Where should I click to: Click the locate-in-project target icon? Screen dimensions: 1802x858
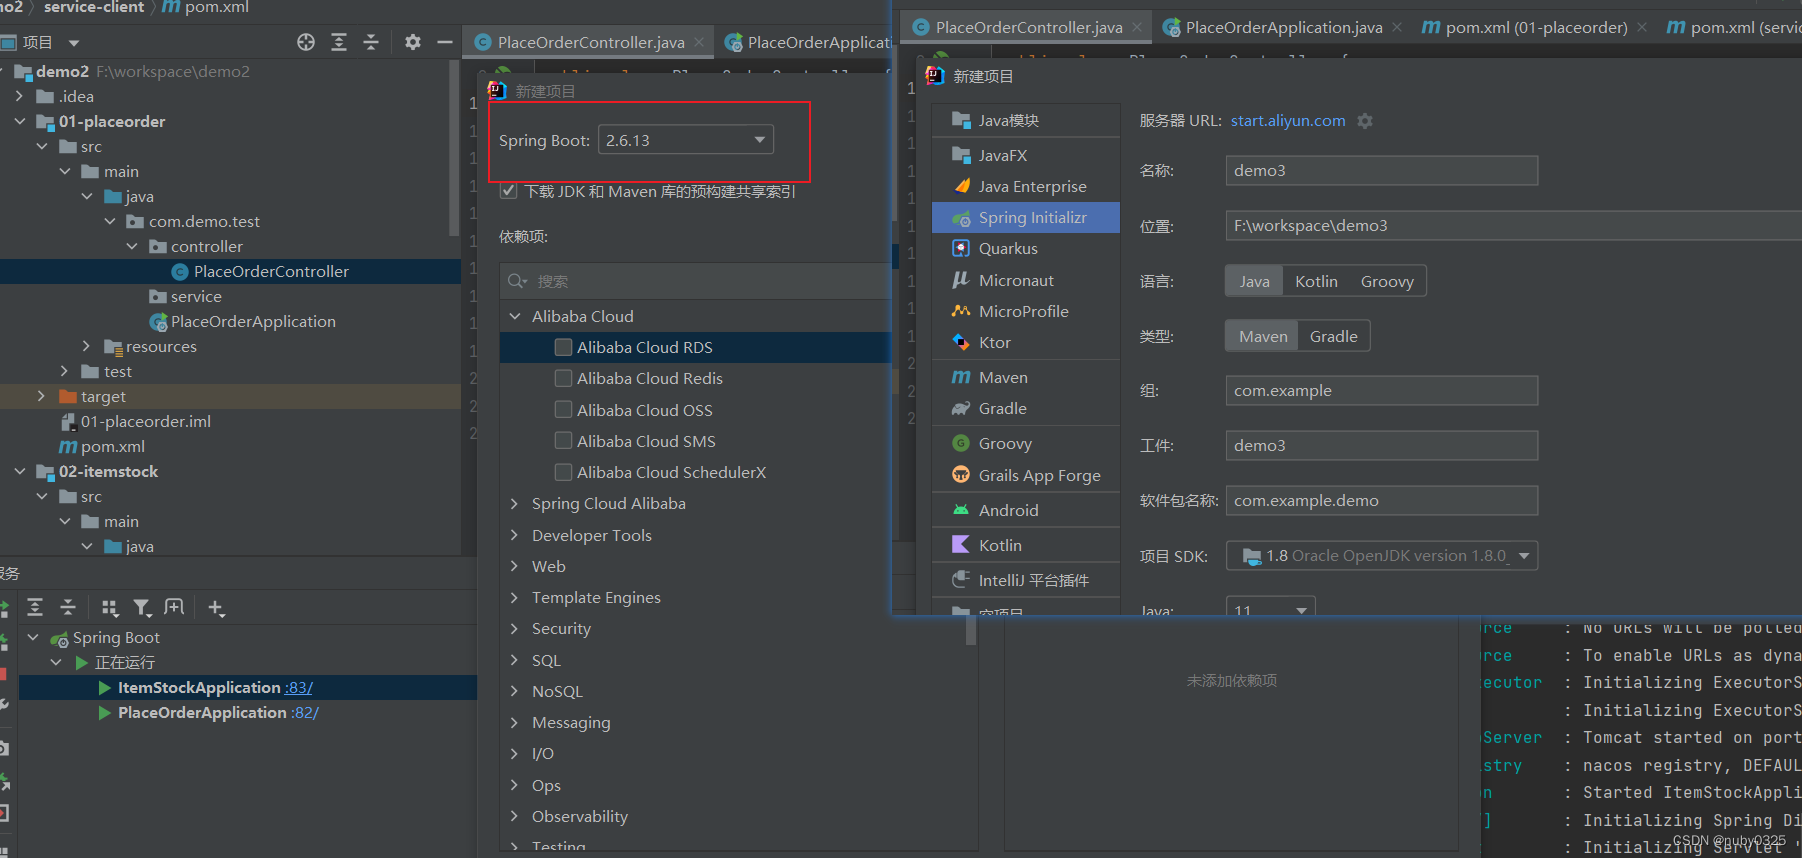tap(306, 42)
